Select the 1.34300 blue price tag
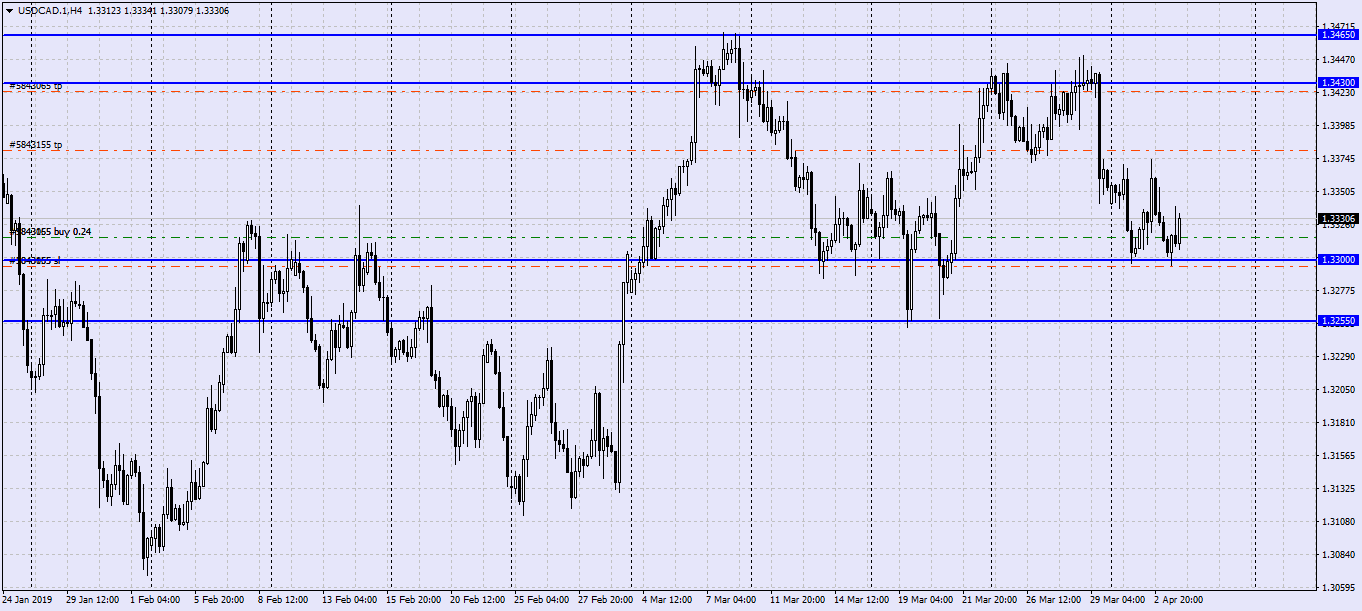The height and width of the screenshot is (611, 1362). 1338,82
